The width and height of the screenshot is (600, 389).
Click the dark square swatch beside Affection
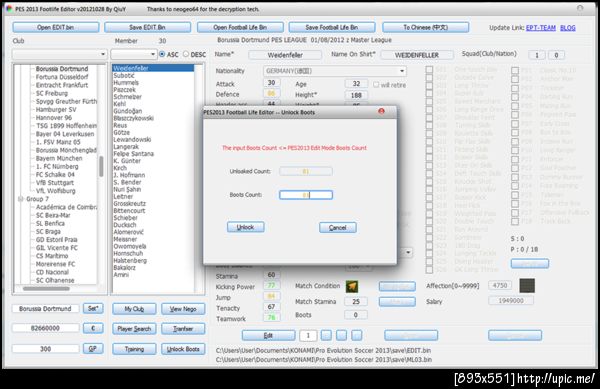(x=527, y=285)
